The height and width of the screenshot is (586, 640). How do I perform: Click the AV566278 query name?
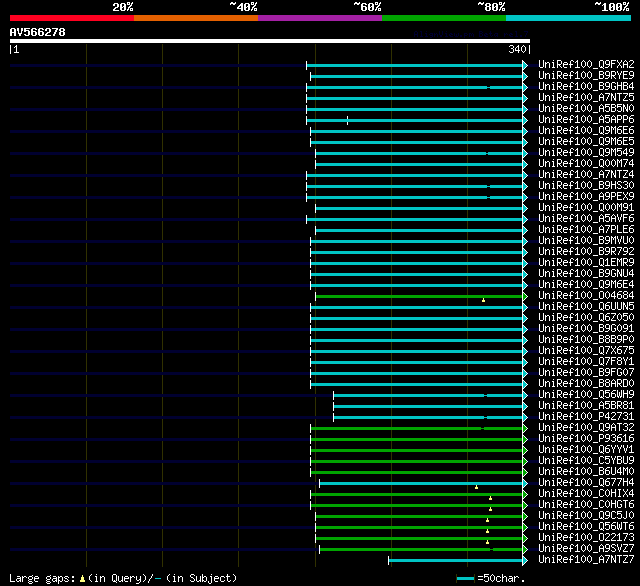[38, 32]
